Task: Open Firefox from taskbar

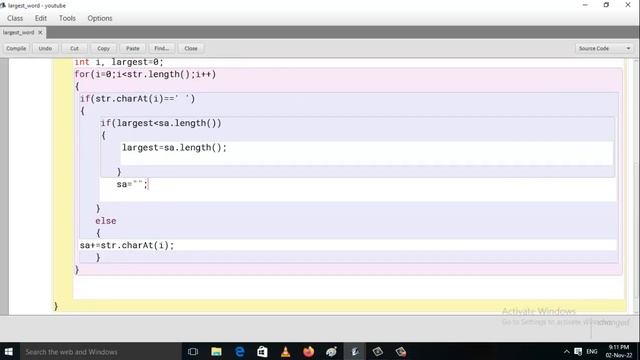Action: (x=309, y=351)
